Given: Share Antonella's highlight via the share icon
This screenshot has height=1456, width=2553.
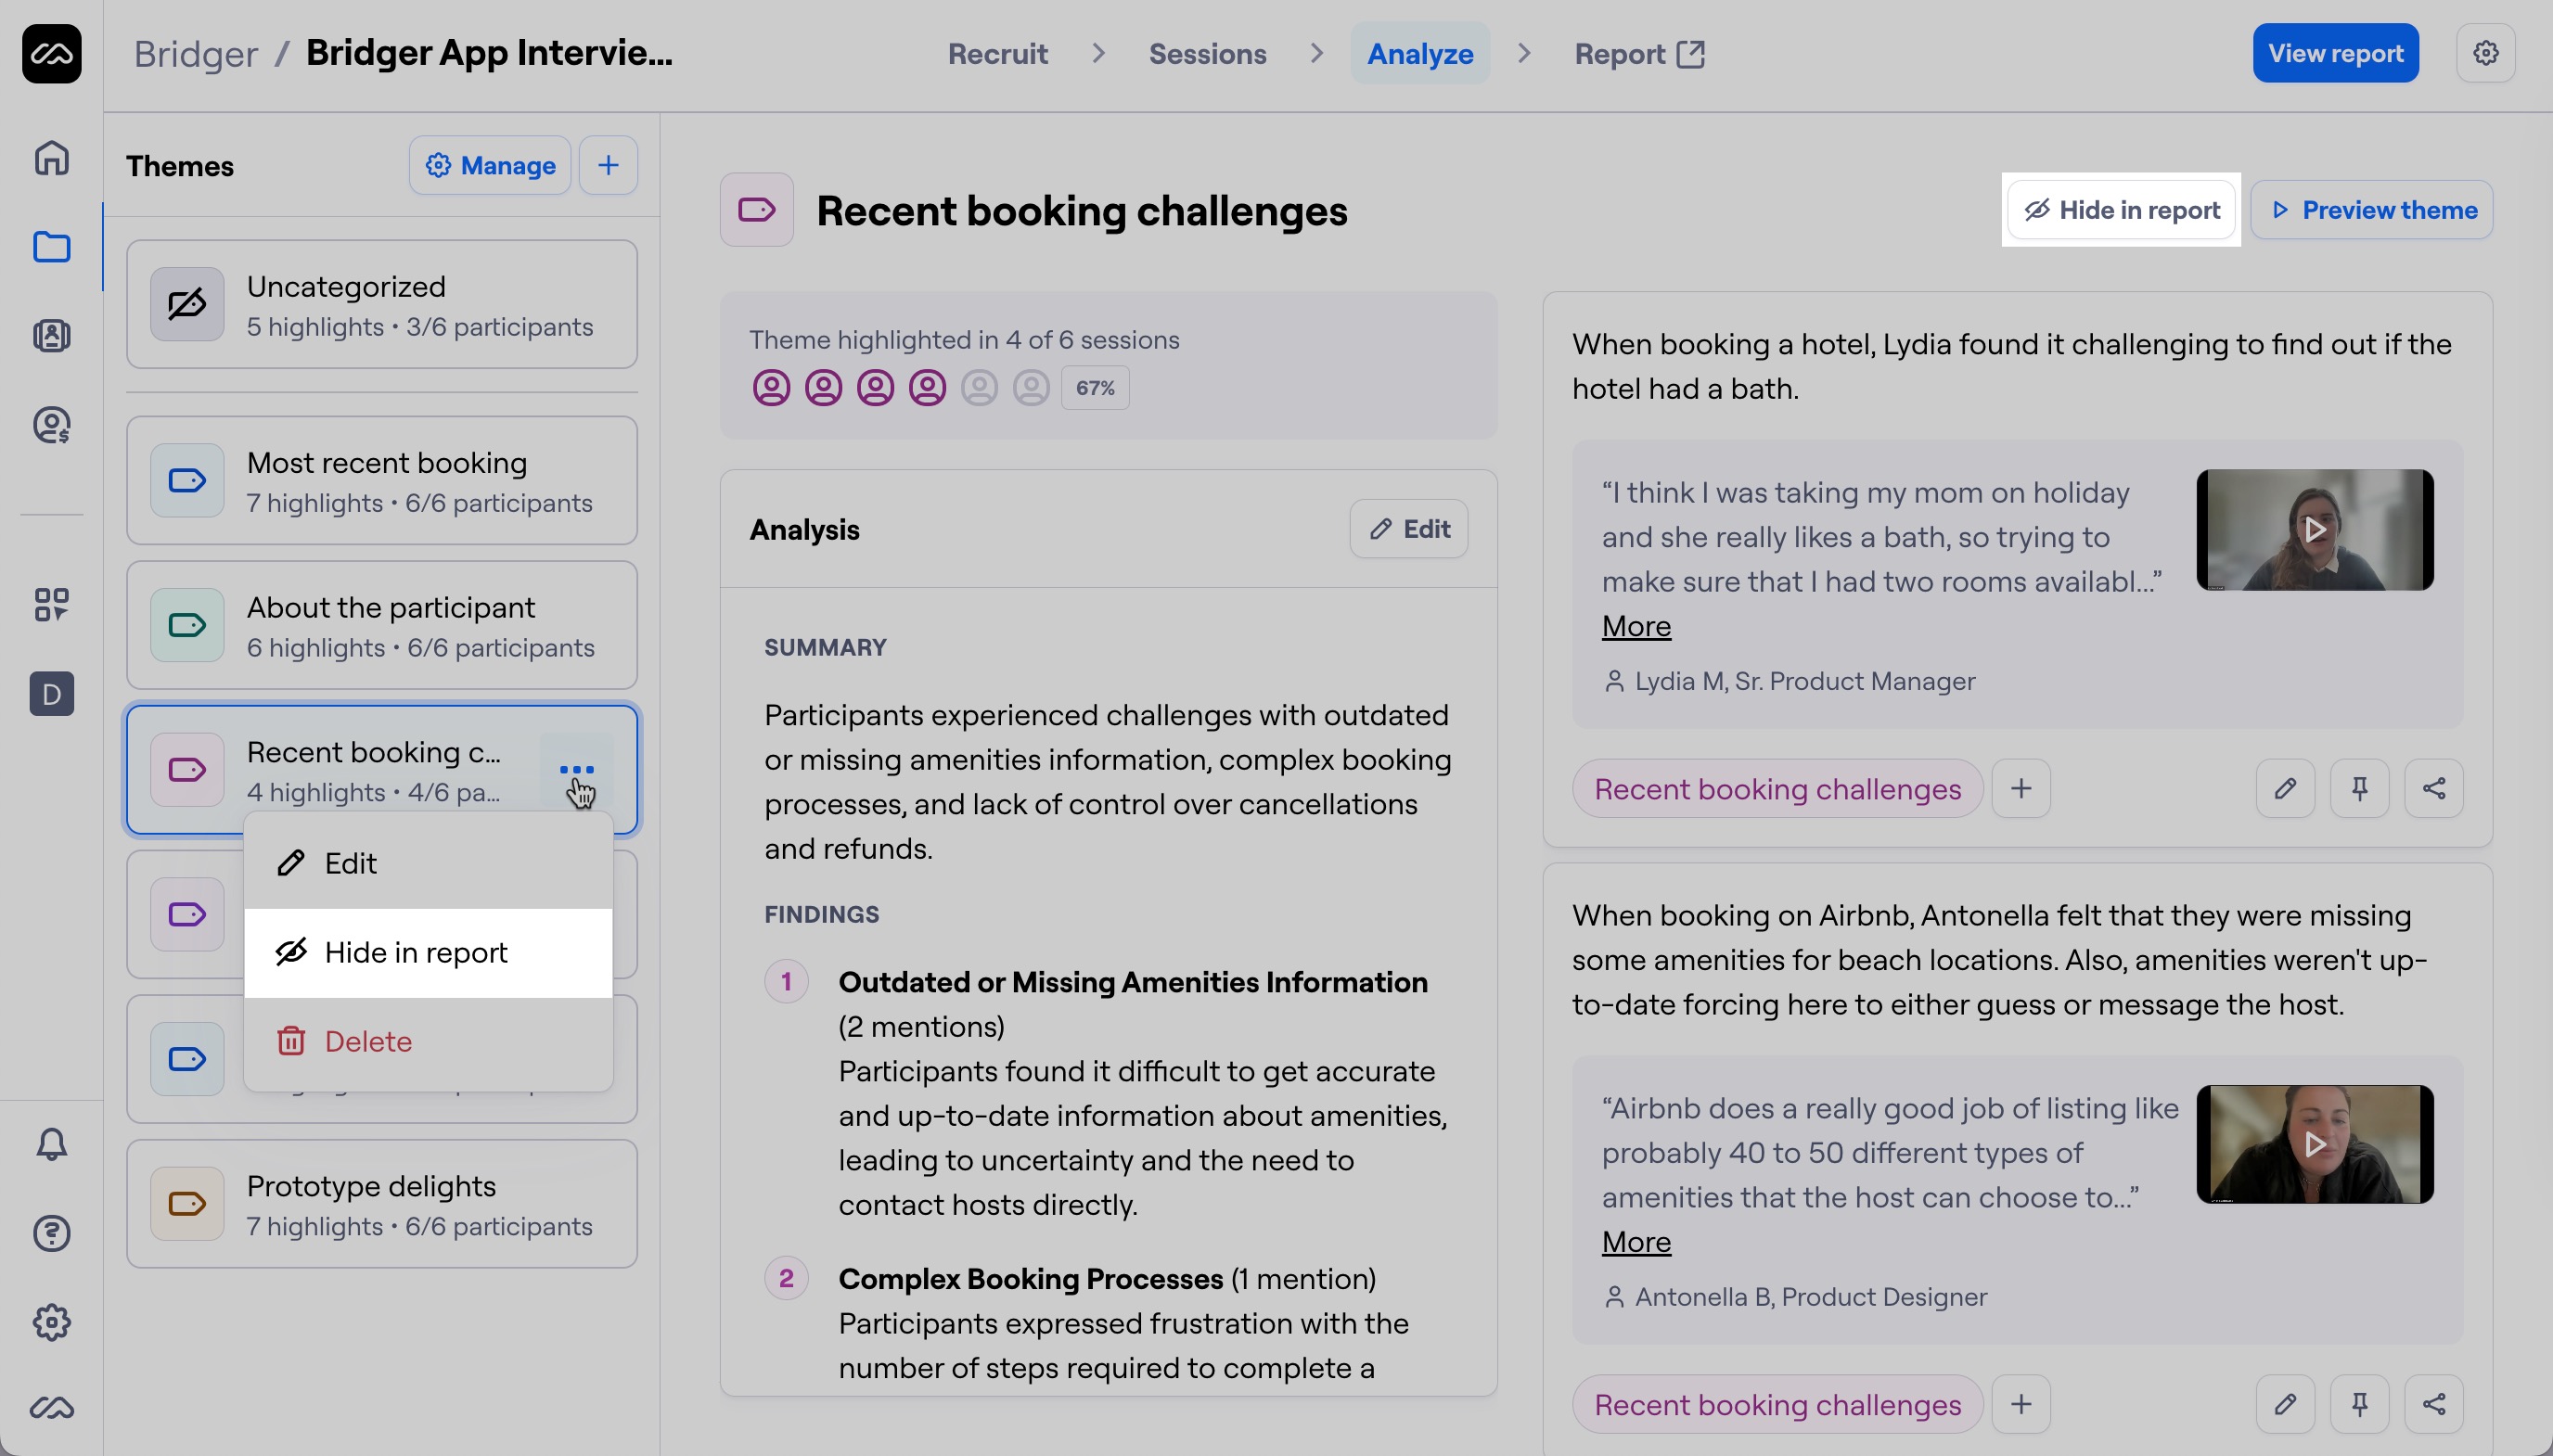Looking at the screenshot, I should pyautogui.click(x=2434, y=1404).
